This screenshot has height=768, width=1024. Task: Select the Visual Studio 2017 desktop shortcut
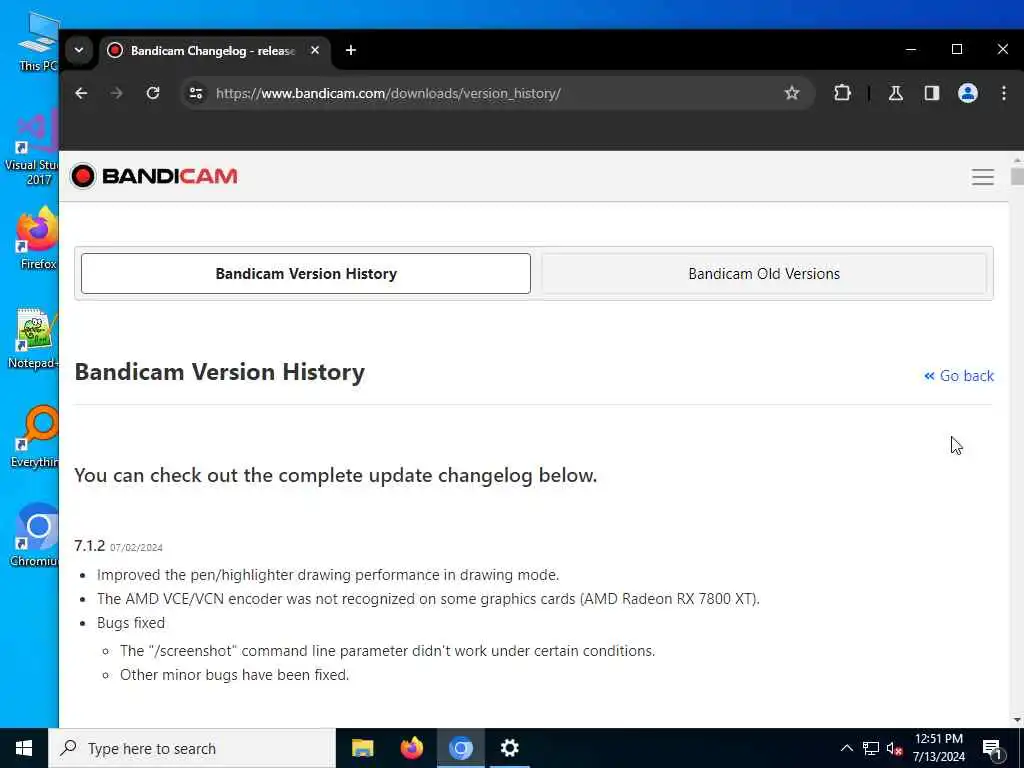tap(31, 149)
